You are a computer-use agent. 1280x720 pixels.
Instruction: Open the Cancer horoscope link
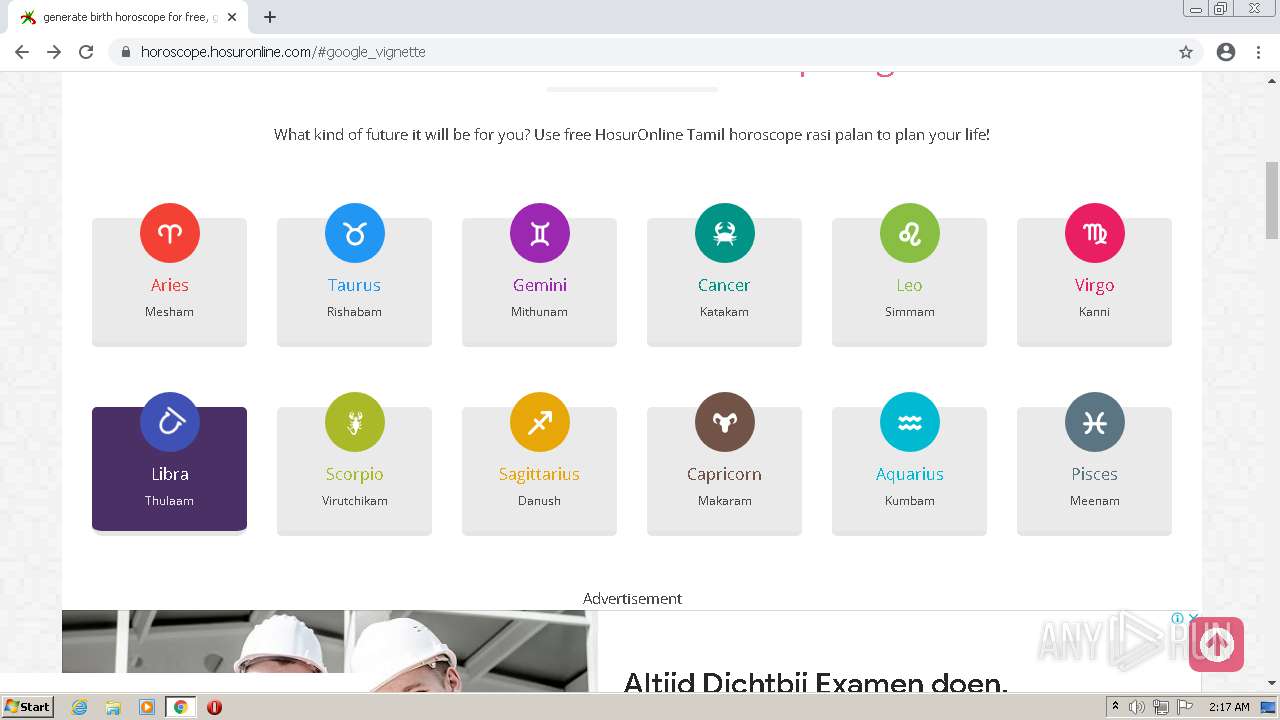[x=724, y=285]
